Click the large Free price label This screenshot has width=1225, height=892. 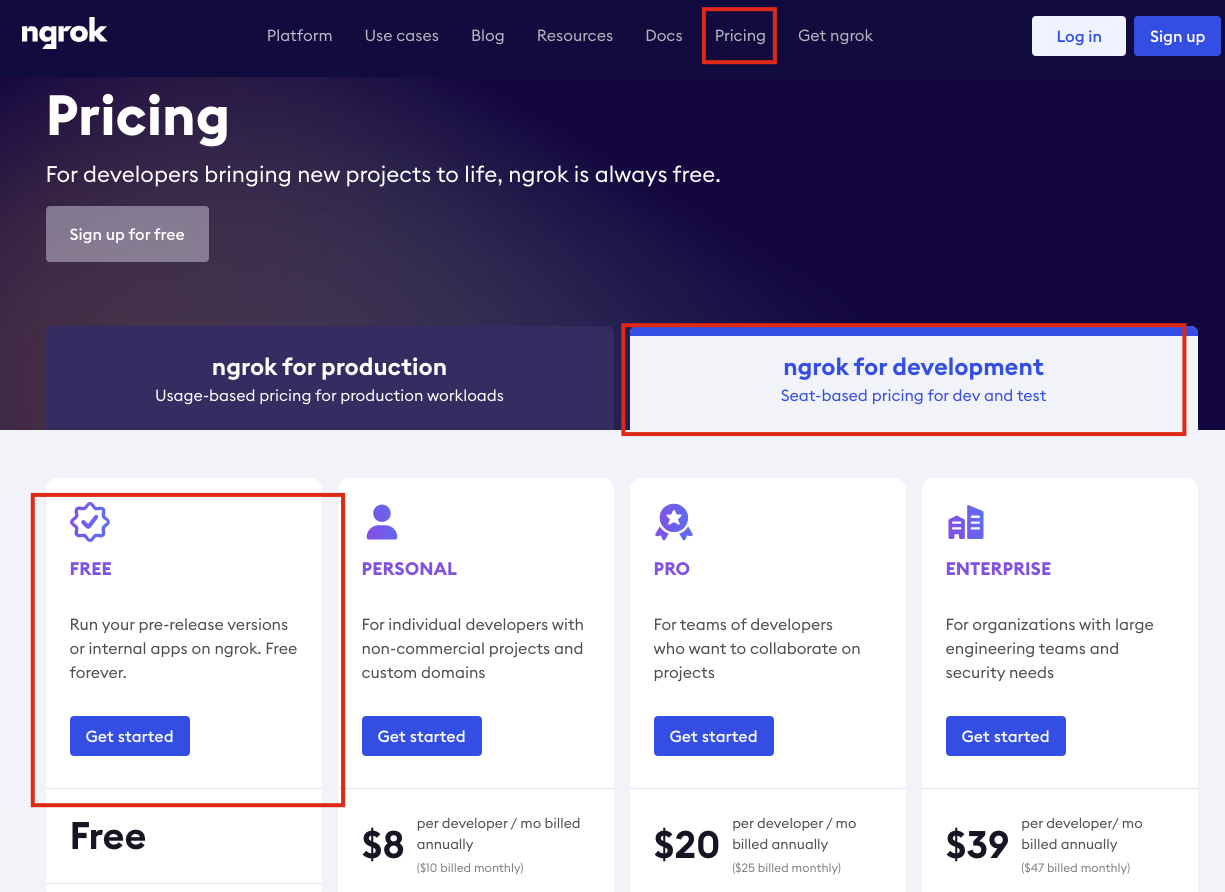(x=108, y=836)
